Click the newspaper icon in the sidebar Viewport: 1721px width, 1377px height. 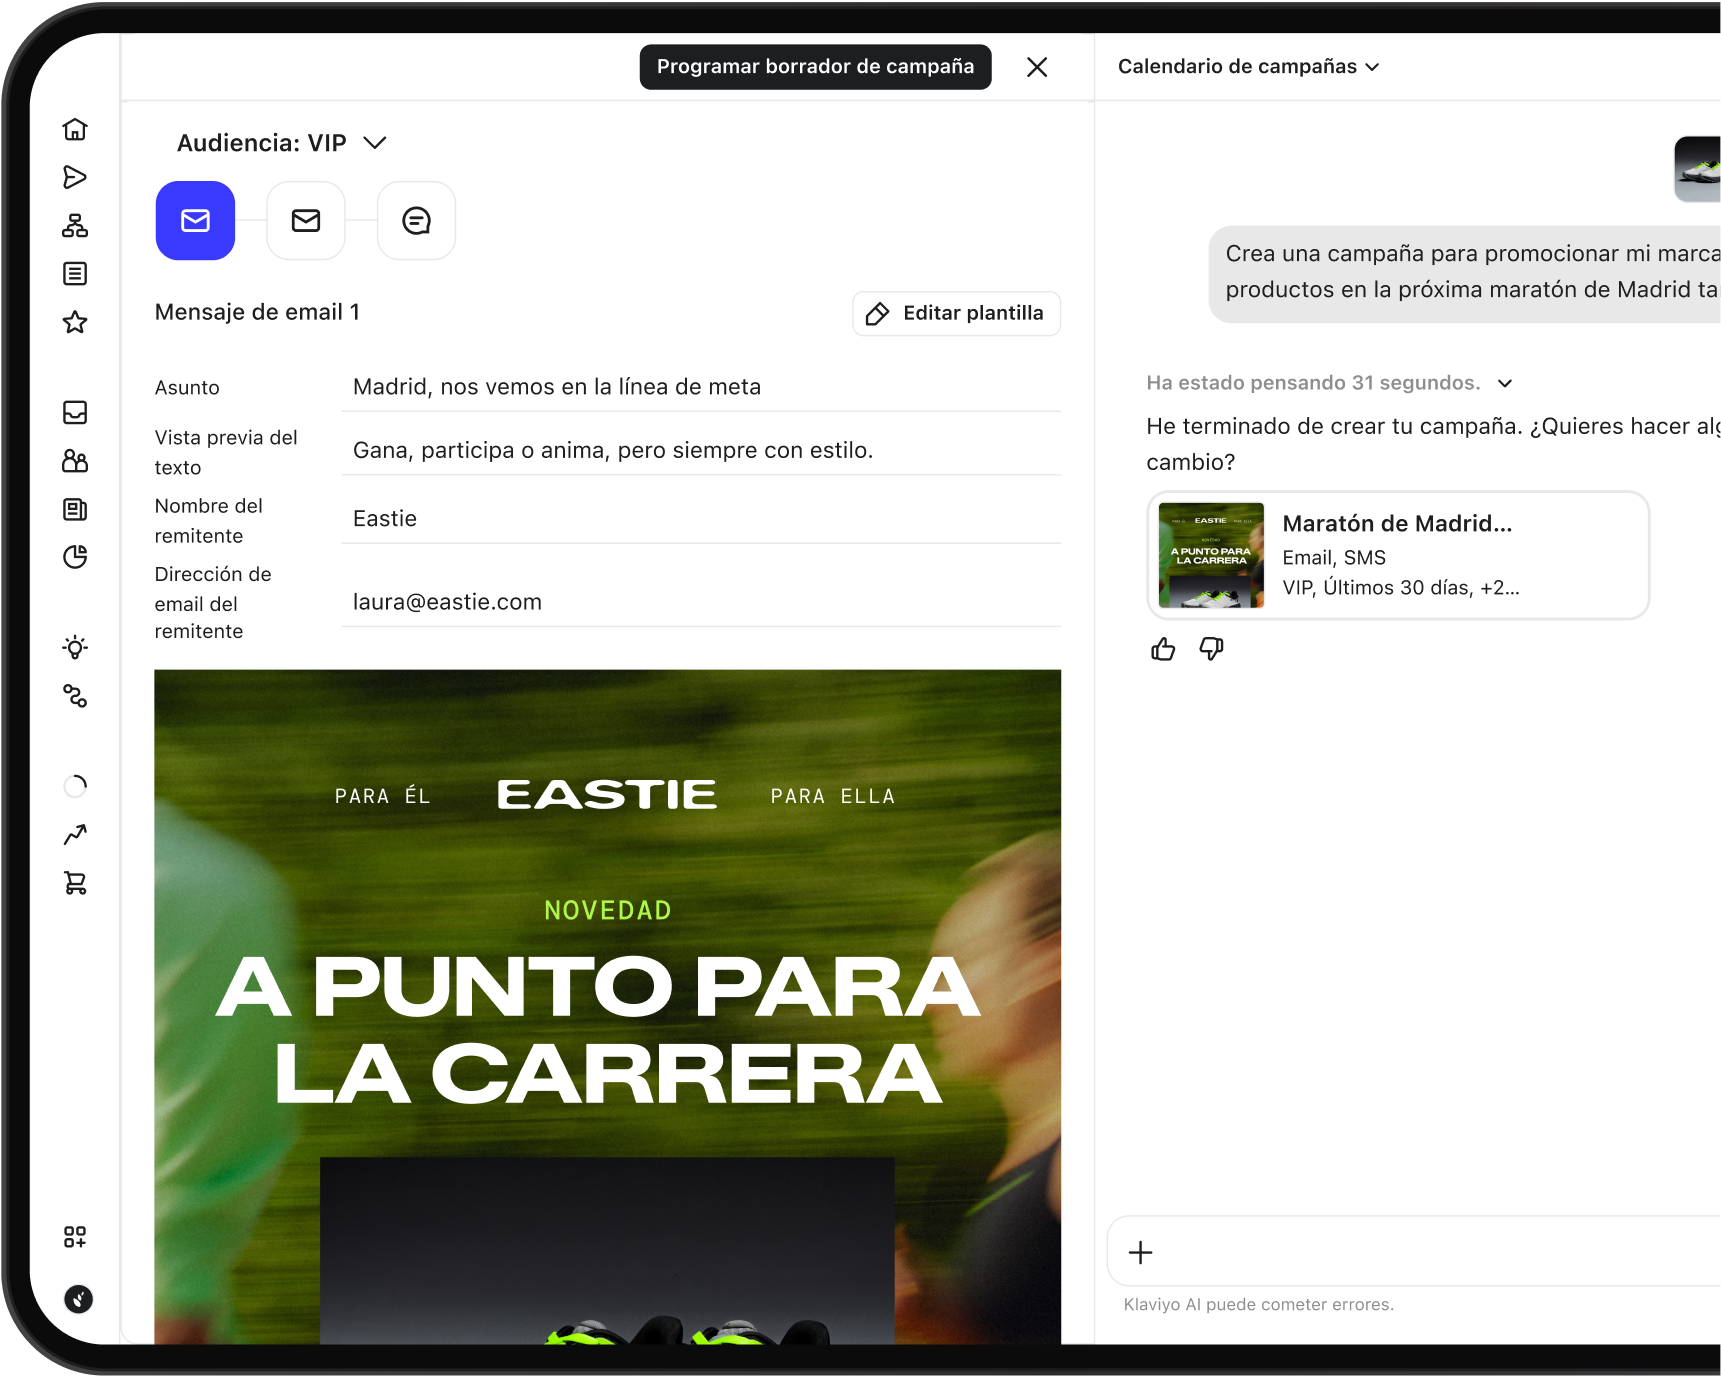(75, 509)
